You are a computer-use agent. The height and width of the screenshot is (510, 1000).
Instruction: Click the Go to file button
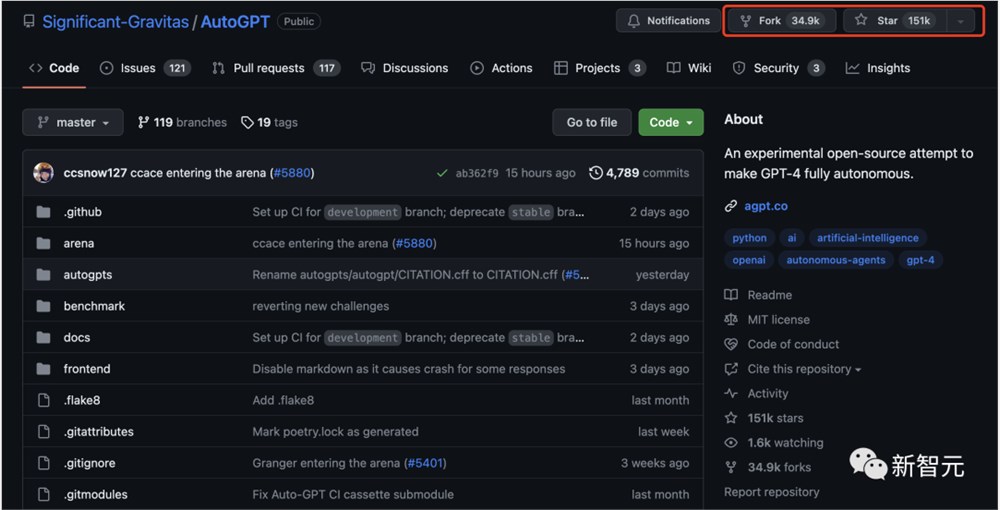(592, 122)
